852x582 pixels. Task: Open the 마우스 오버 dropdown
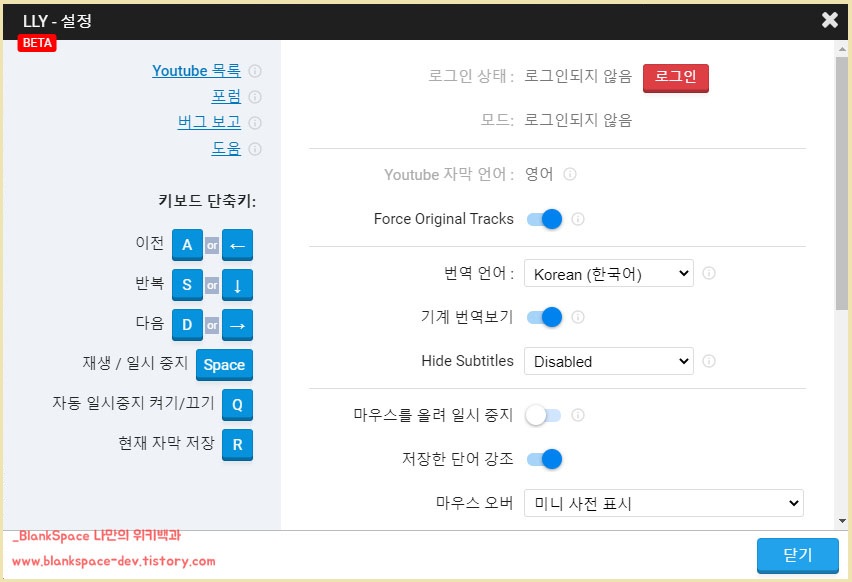click(x=663, y=503)
